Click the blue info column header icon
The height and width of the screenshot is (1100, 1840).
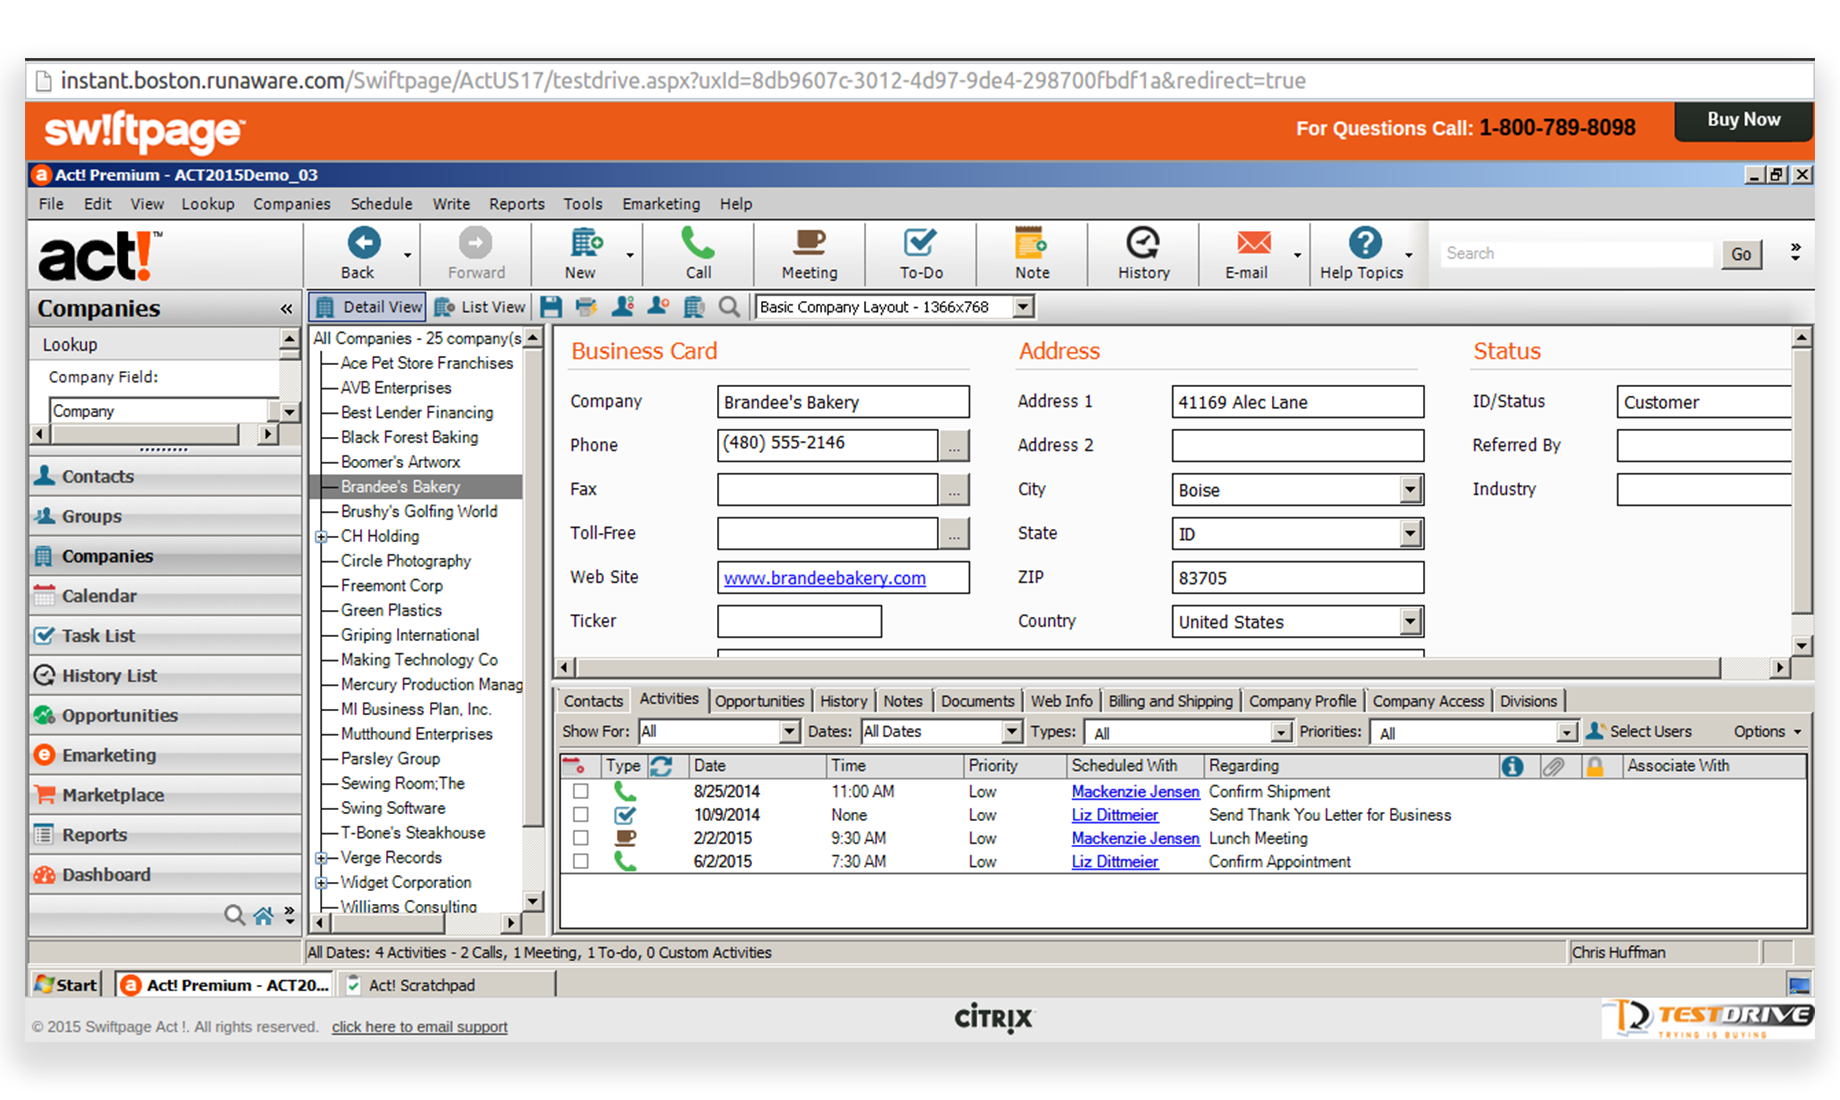[1512, 766]
